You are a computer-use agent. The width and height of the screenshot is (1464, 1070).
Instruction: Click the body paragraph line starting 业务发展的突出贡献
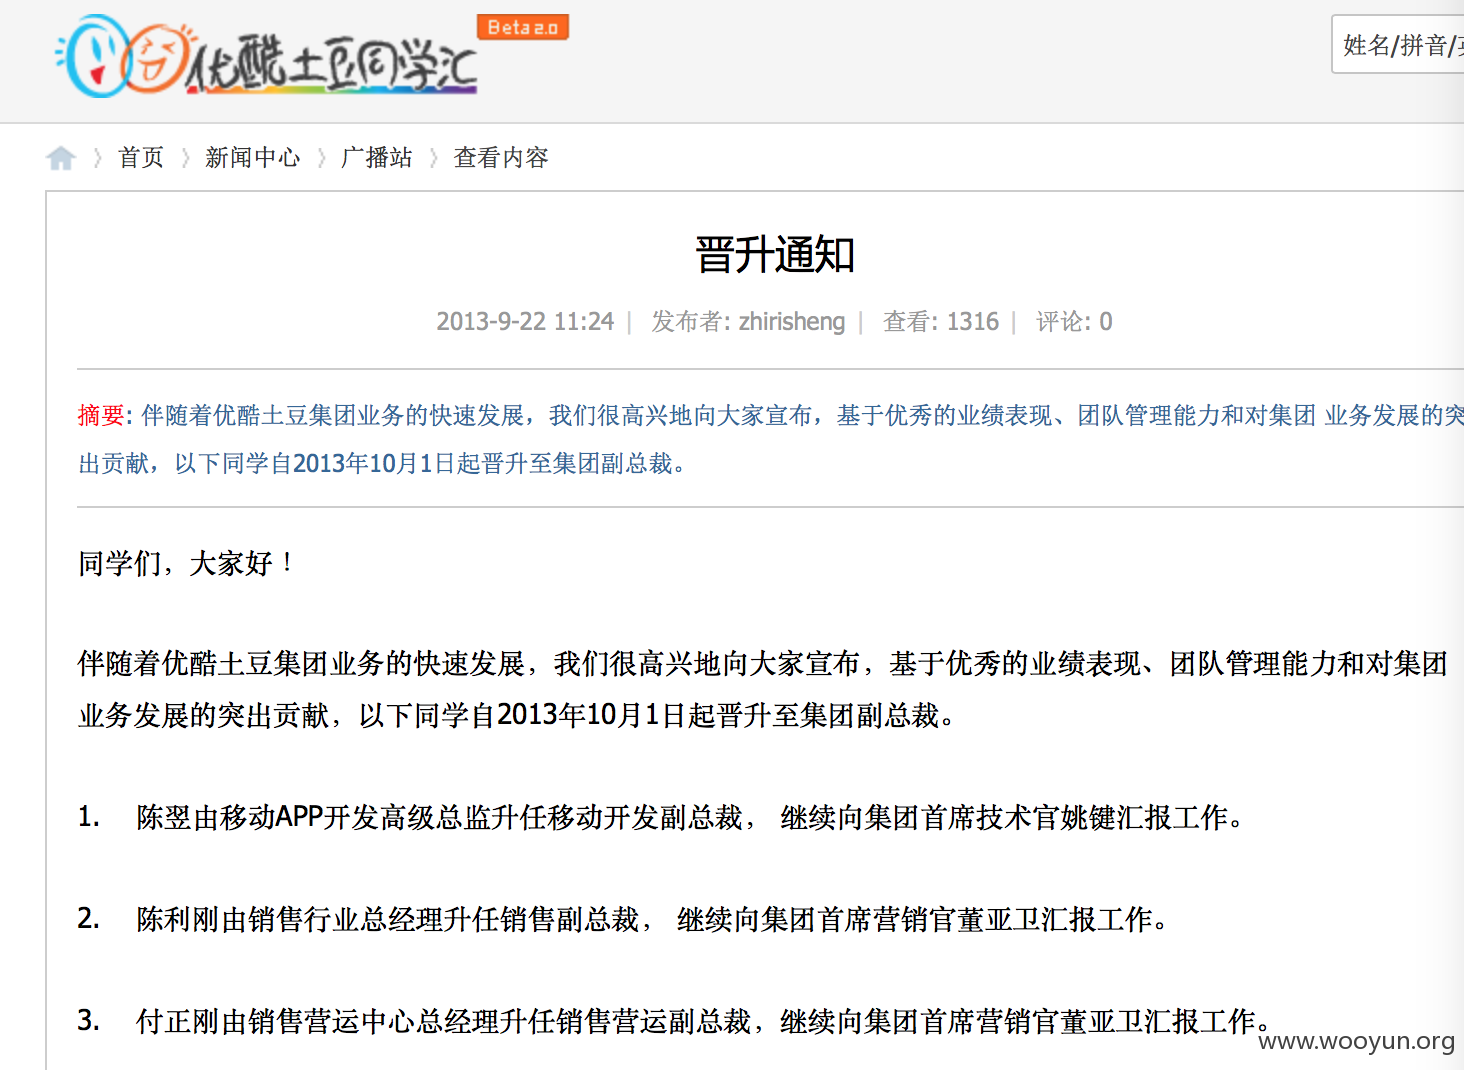tap(517, 716)
